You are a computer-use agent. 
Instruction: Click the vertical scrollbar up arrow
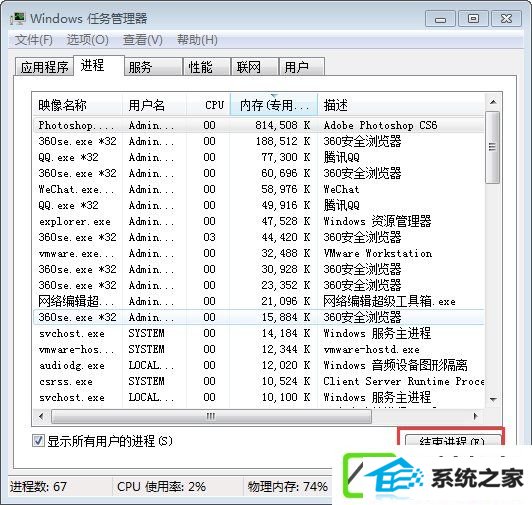(x=493, y=102)
